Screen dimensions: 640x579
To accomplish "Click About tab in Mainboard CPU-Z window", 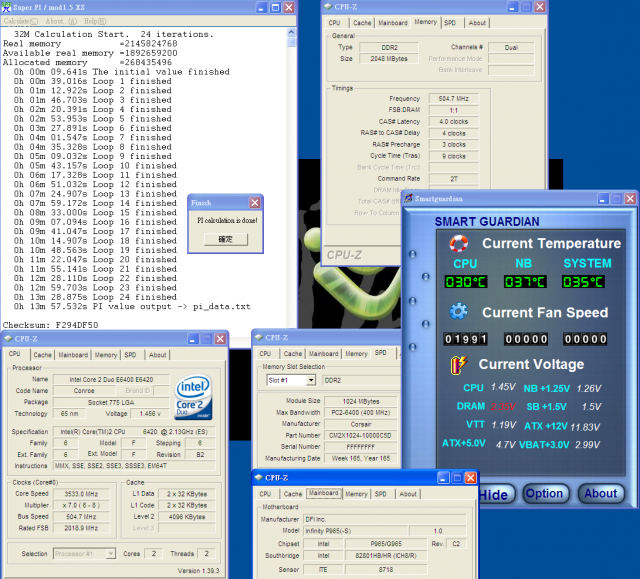I will [408, 494].
